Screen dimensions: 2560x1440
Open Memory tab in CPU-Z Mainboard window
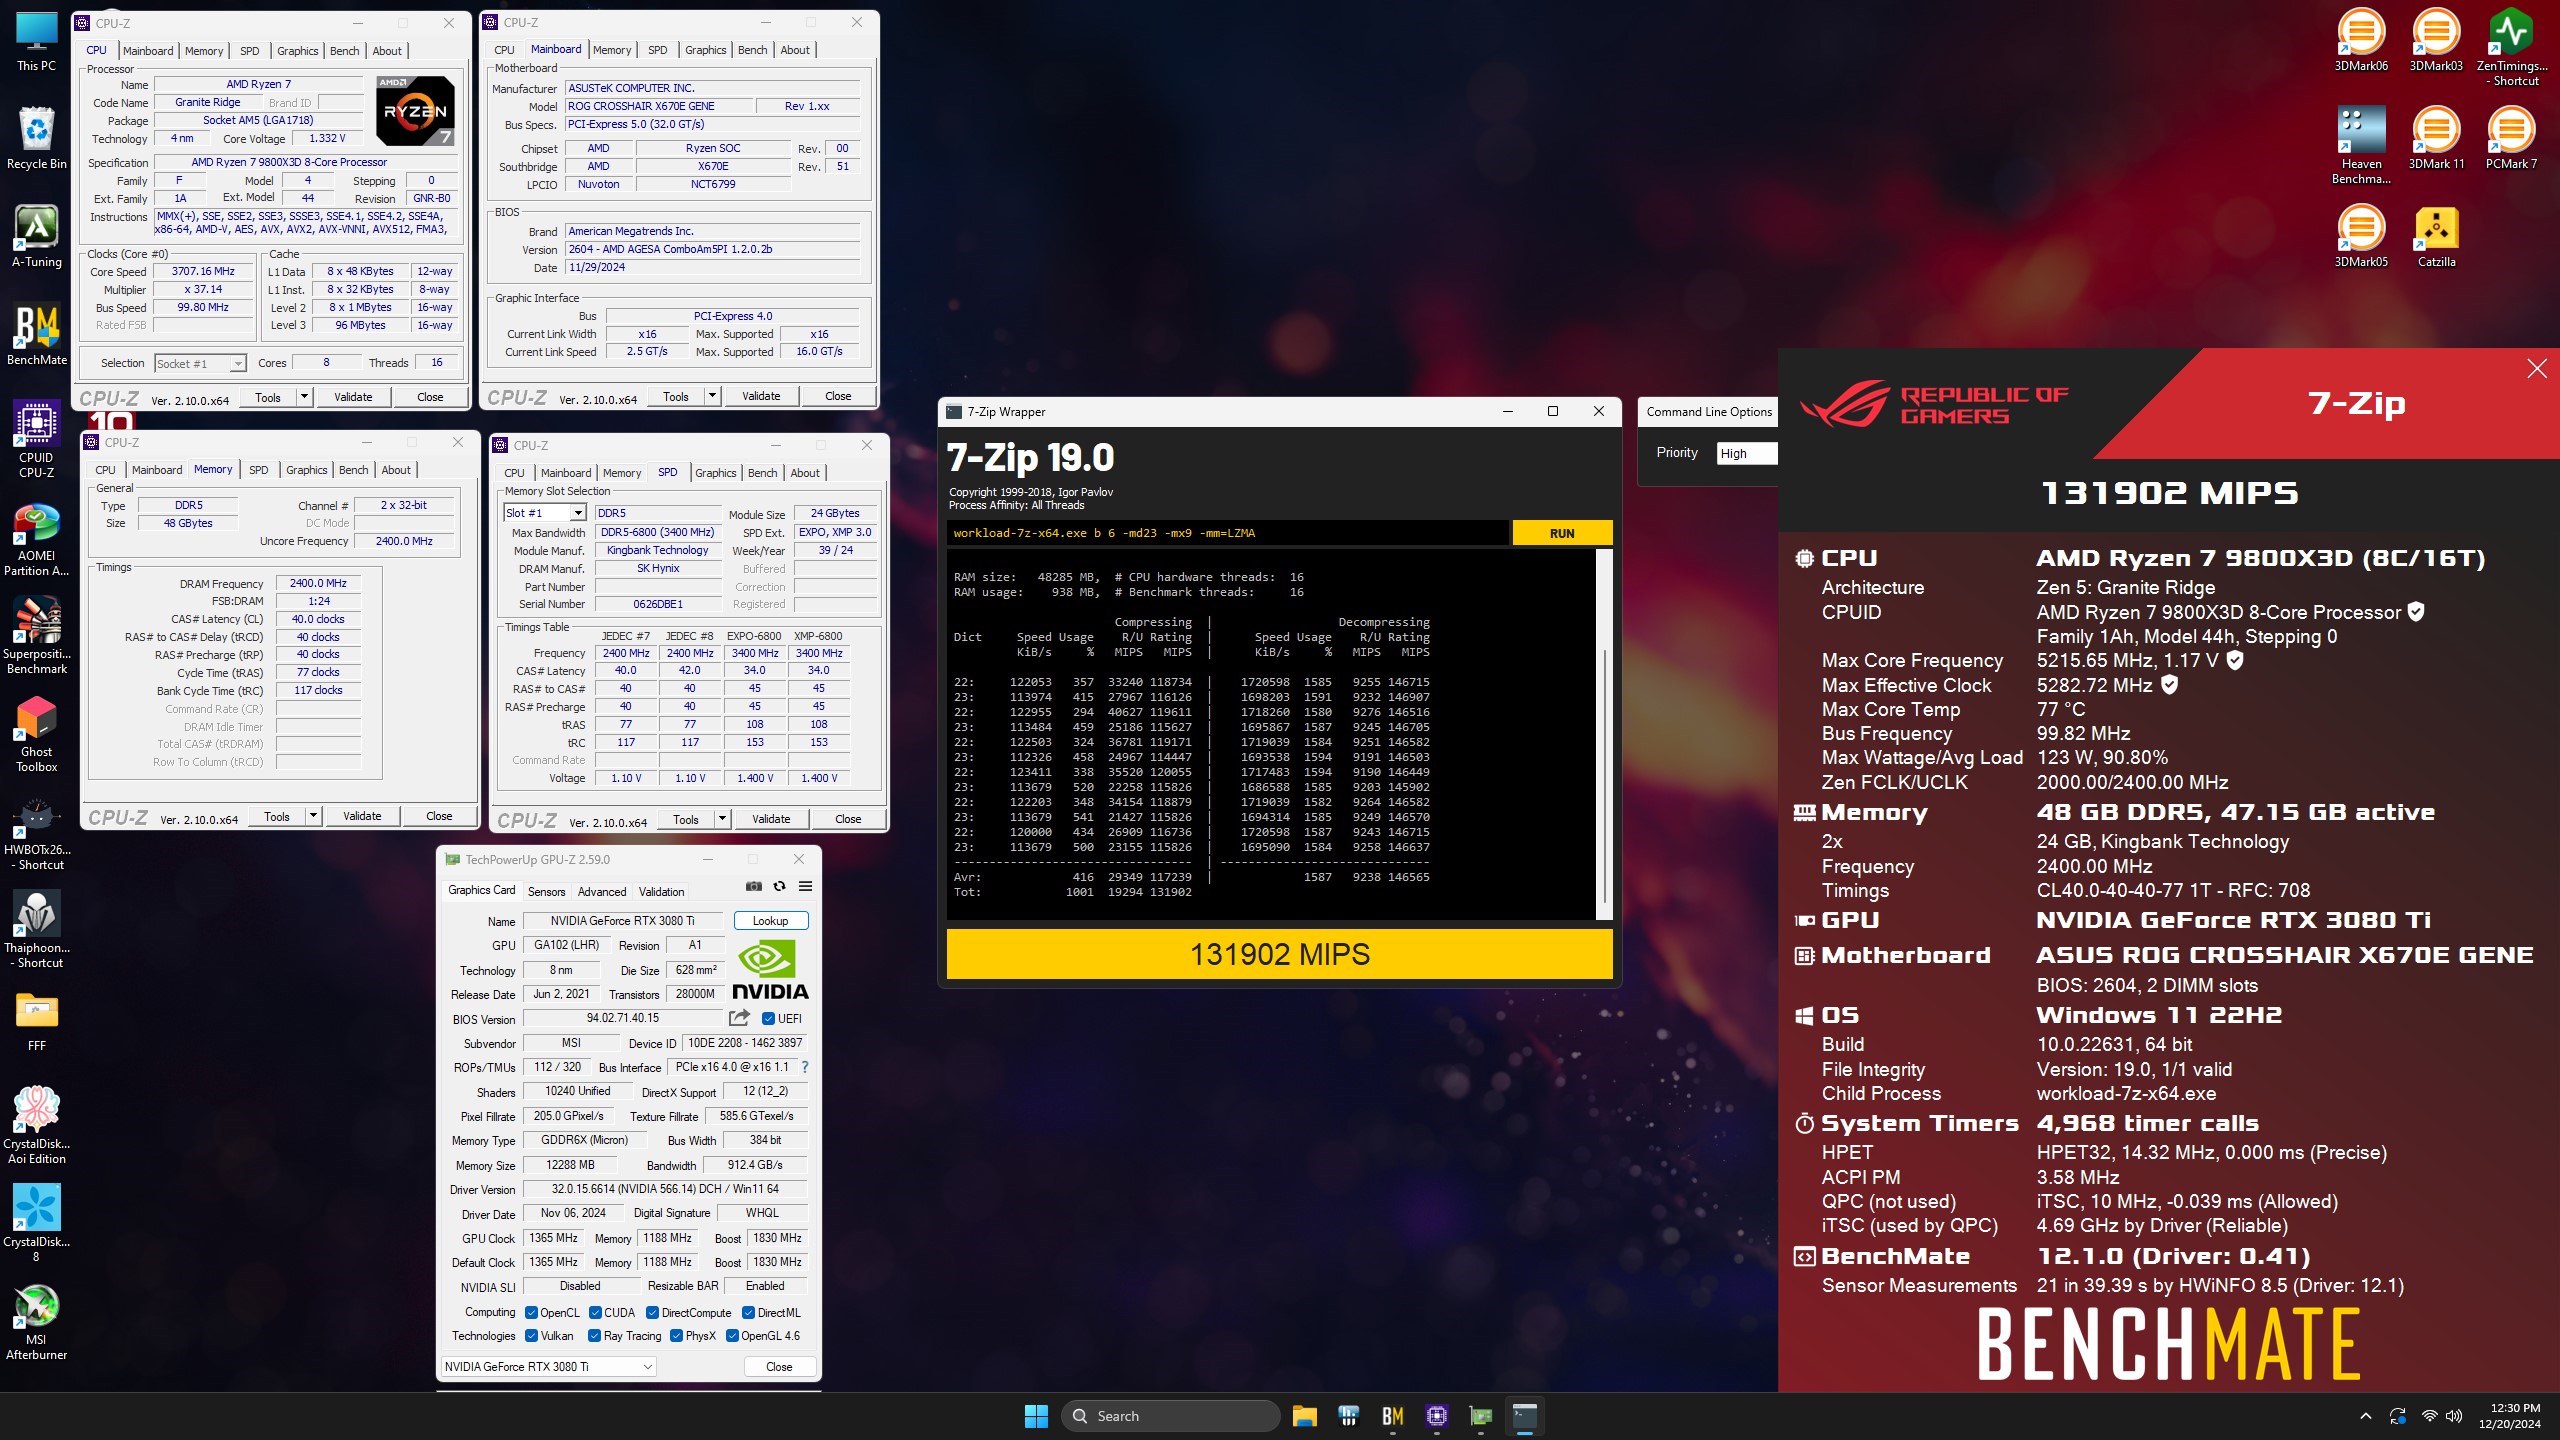coord(612,50)
